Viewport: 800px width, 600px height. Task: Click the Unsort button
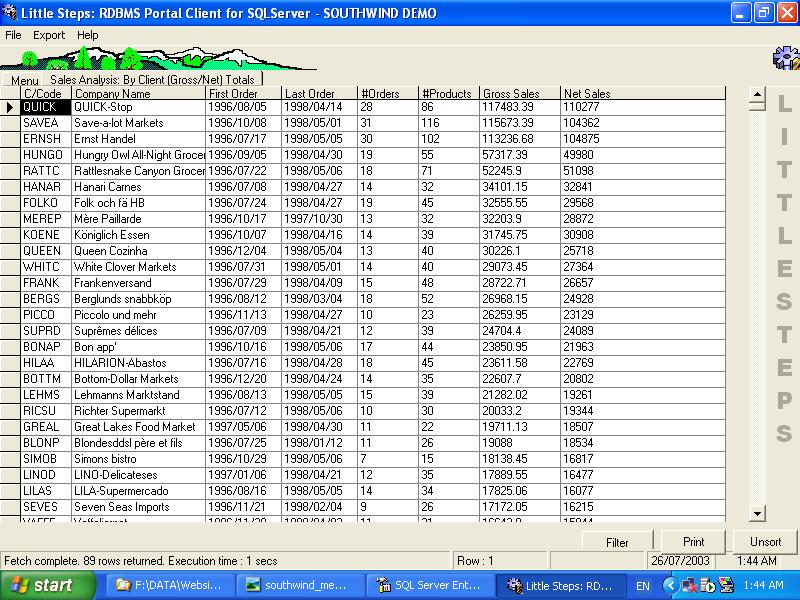coord(765,541)
